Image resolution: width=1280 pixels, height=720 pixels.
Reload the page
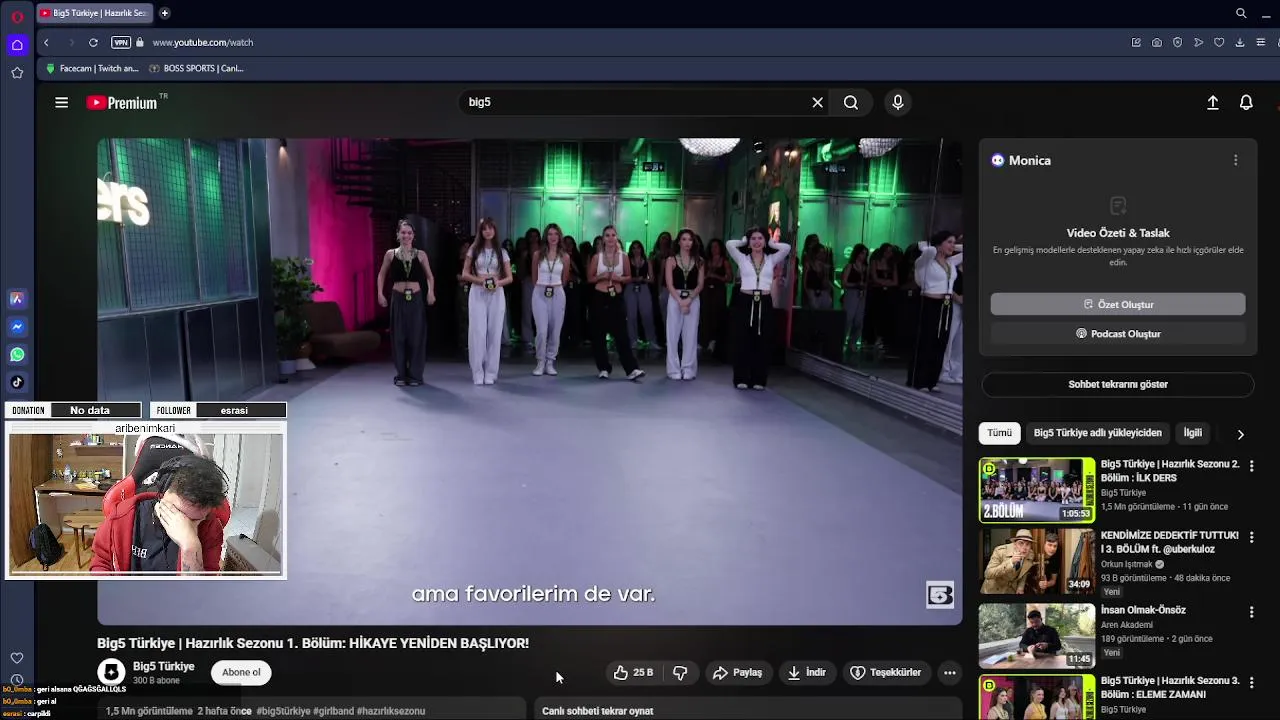[x=93, y=42]
